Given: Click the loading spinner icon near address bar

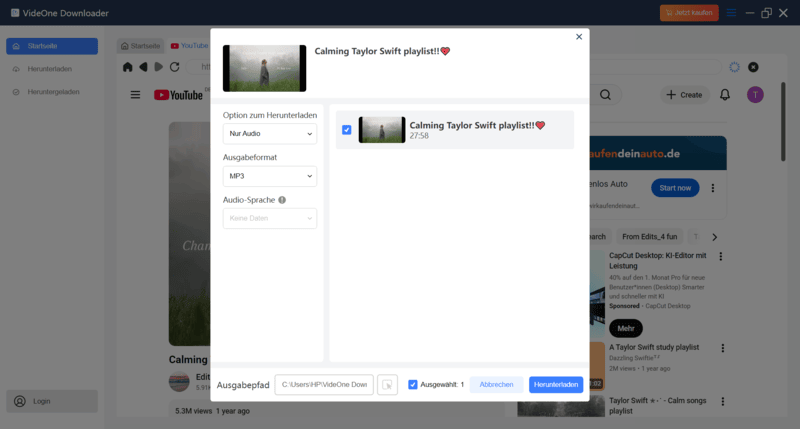Looking at the screenshot, I should click(x=734, y=67).
